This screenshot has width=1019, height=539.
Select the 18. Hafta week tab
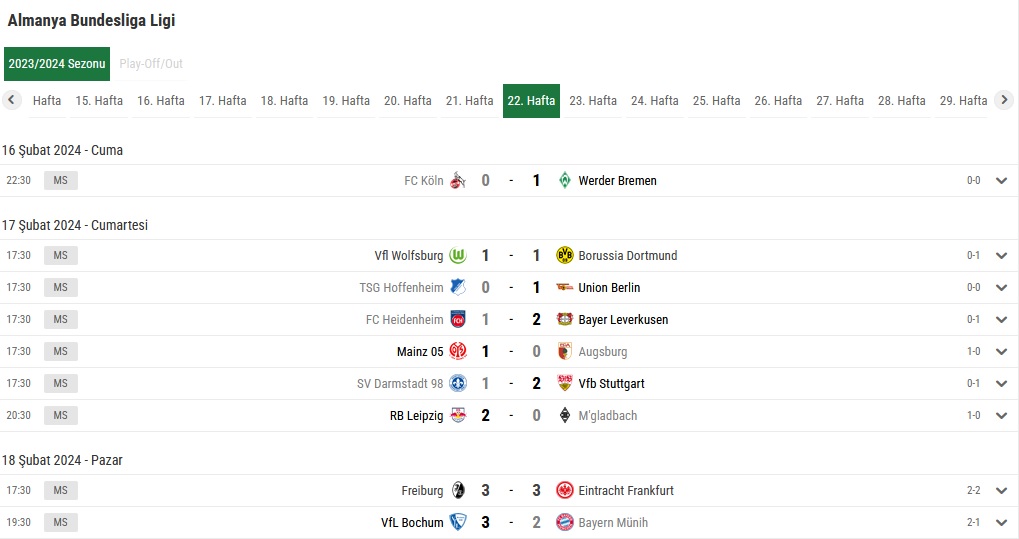point(284,101)
